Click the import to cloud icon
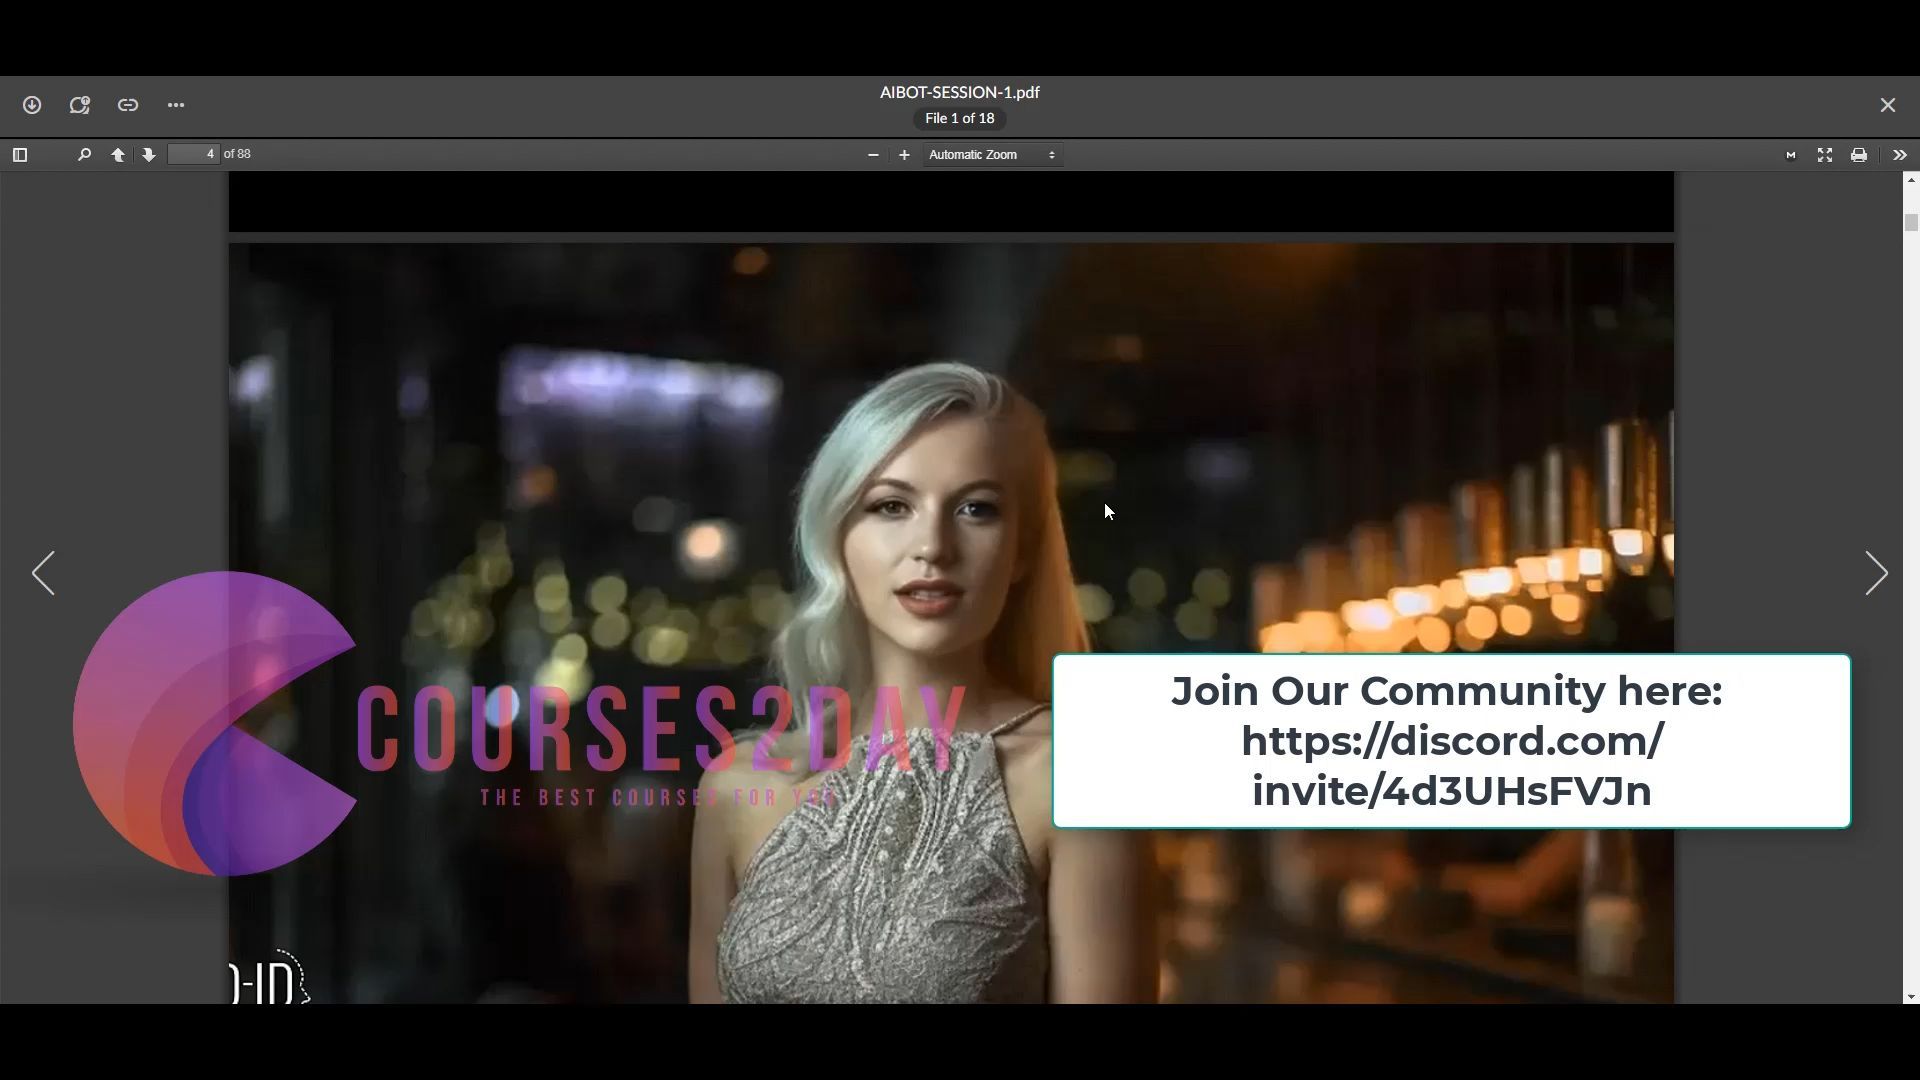Screen dimensions: 1920x1080 (x=80, y=105)
